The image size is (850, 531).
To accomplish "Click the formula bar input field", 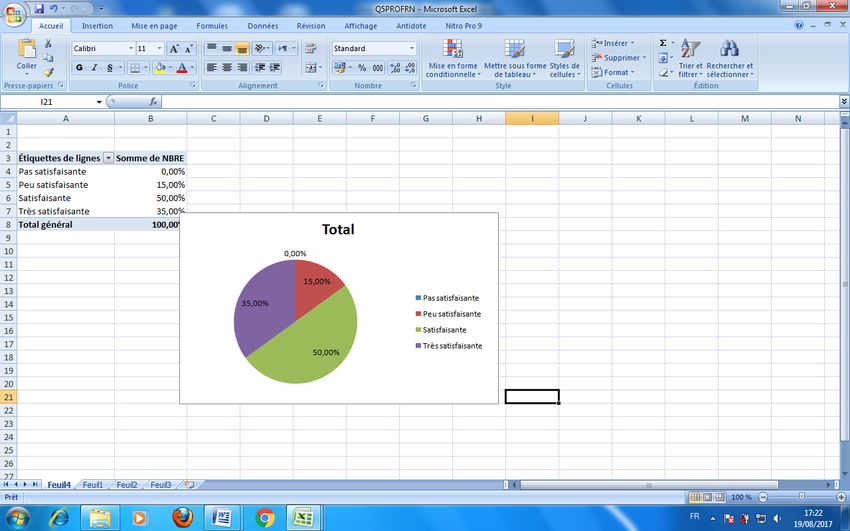I will tap(500, 101).
